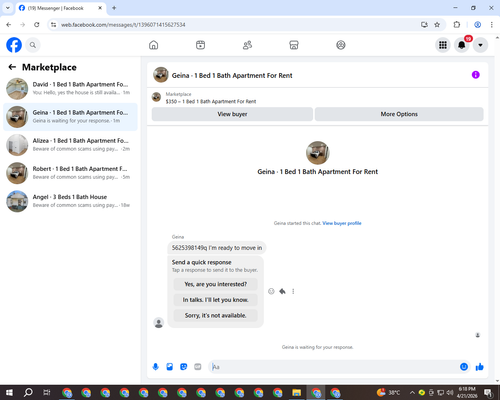Open the notifications bell
The height and width of the screenshot is (400, 500).
(x=462, y=45)
